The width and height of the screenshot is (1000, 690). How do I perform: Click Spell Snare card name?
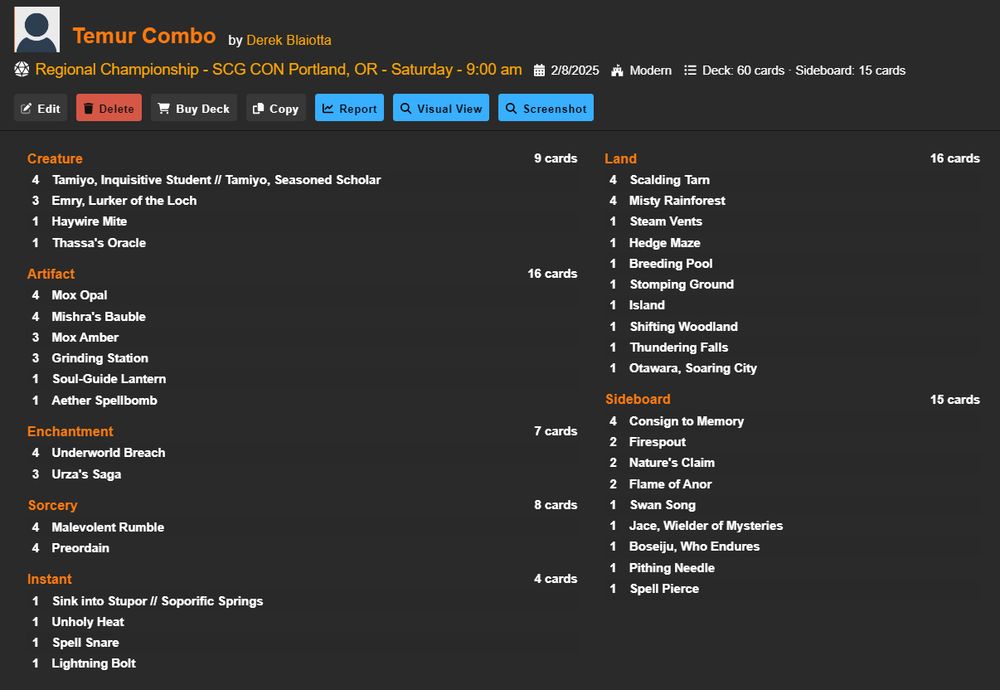pos(85,642)
